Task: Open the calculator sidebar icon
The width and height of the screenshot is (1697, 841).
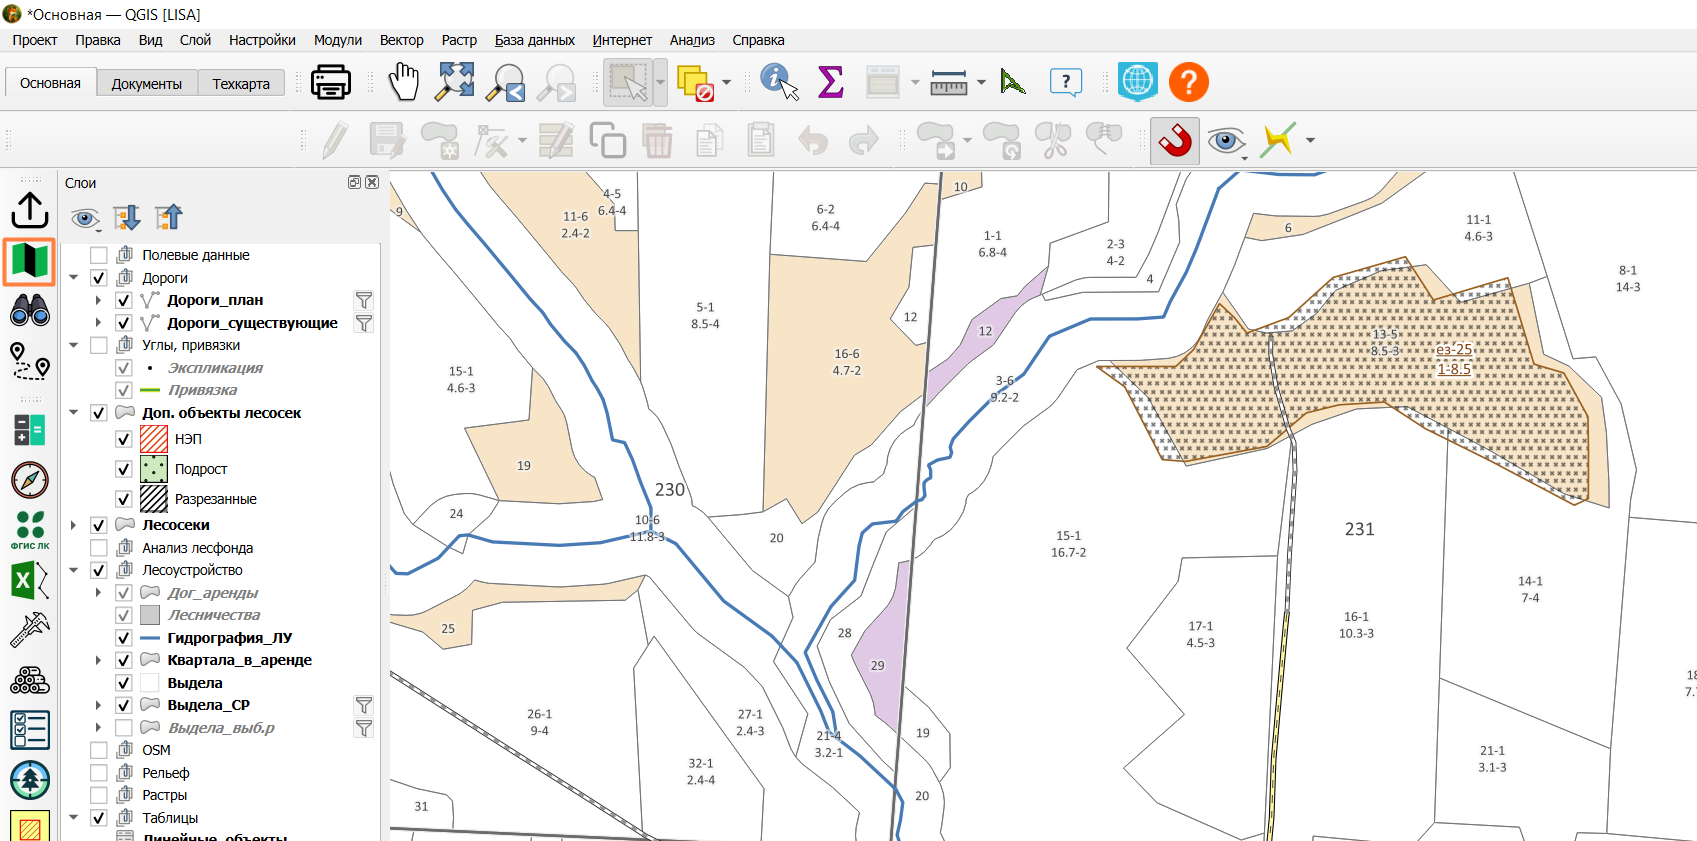Action: [30, 430]
